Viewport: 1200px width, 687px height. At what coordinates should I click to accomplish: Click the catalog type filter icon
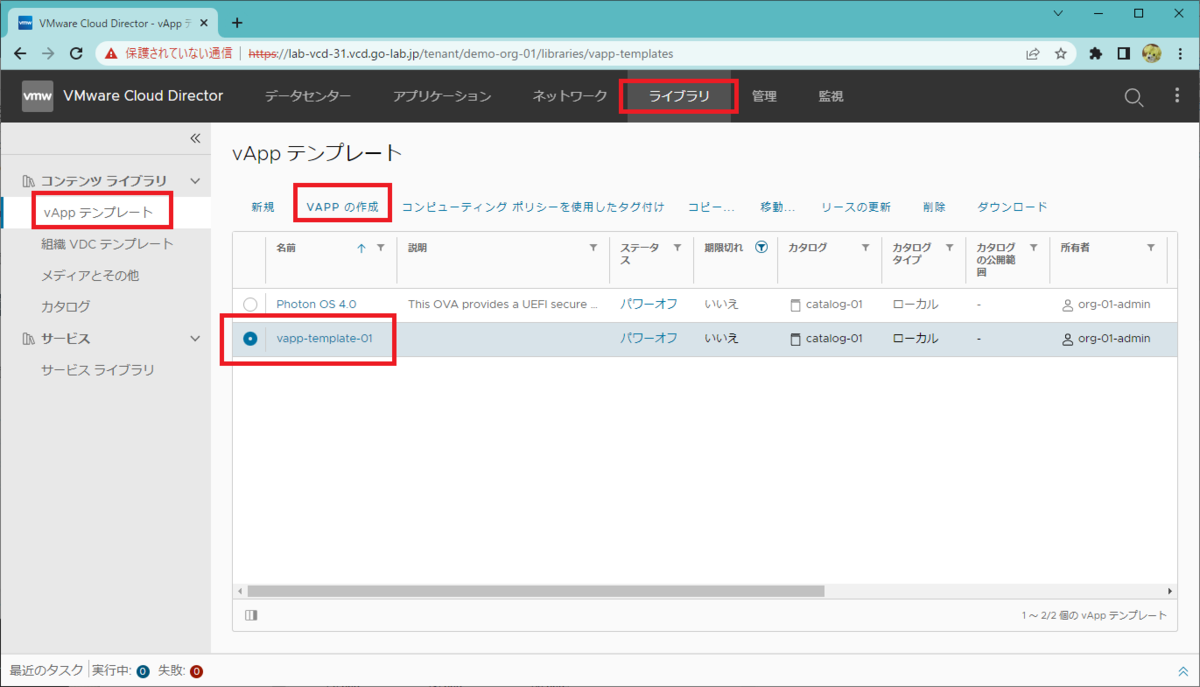pos(949,248)
